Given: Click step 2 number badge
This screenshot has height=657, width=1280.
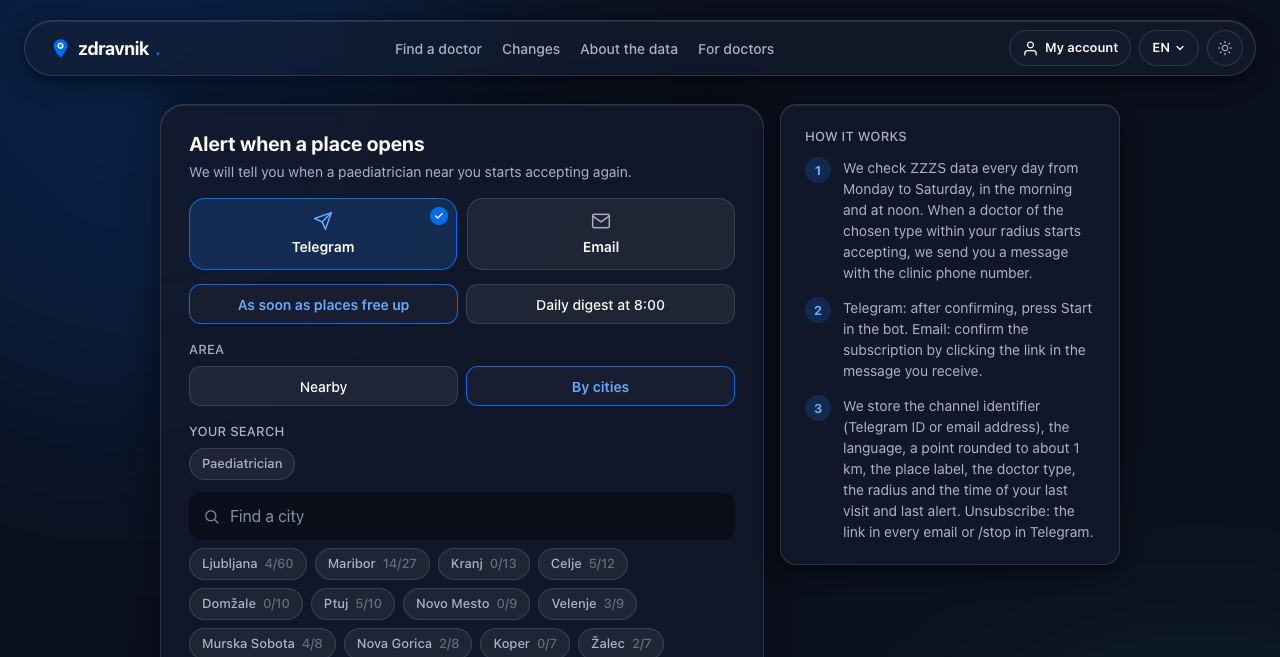Looking at the screenshot, I should tap(818, 310).
